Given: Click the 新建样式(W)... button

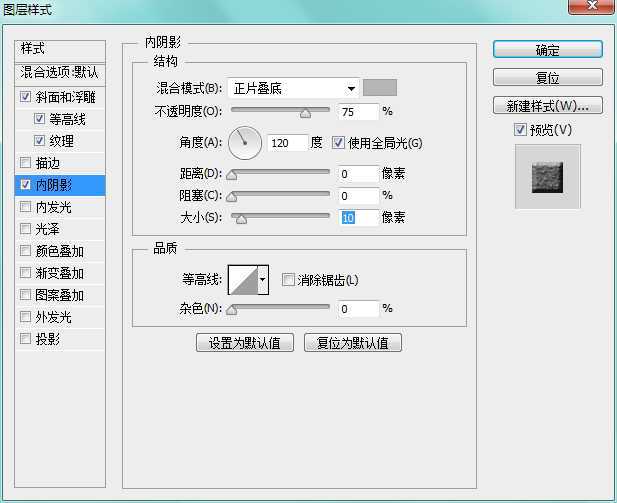Looking at the screenshot, I should (x=547, y=105).
